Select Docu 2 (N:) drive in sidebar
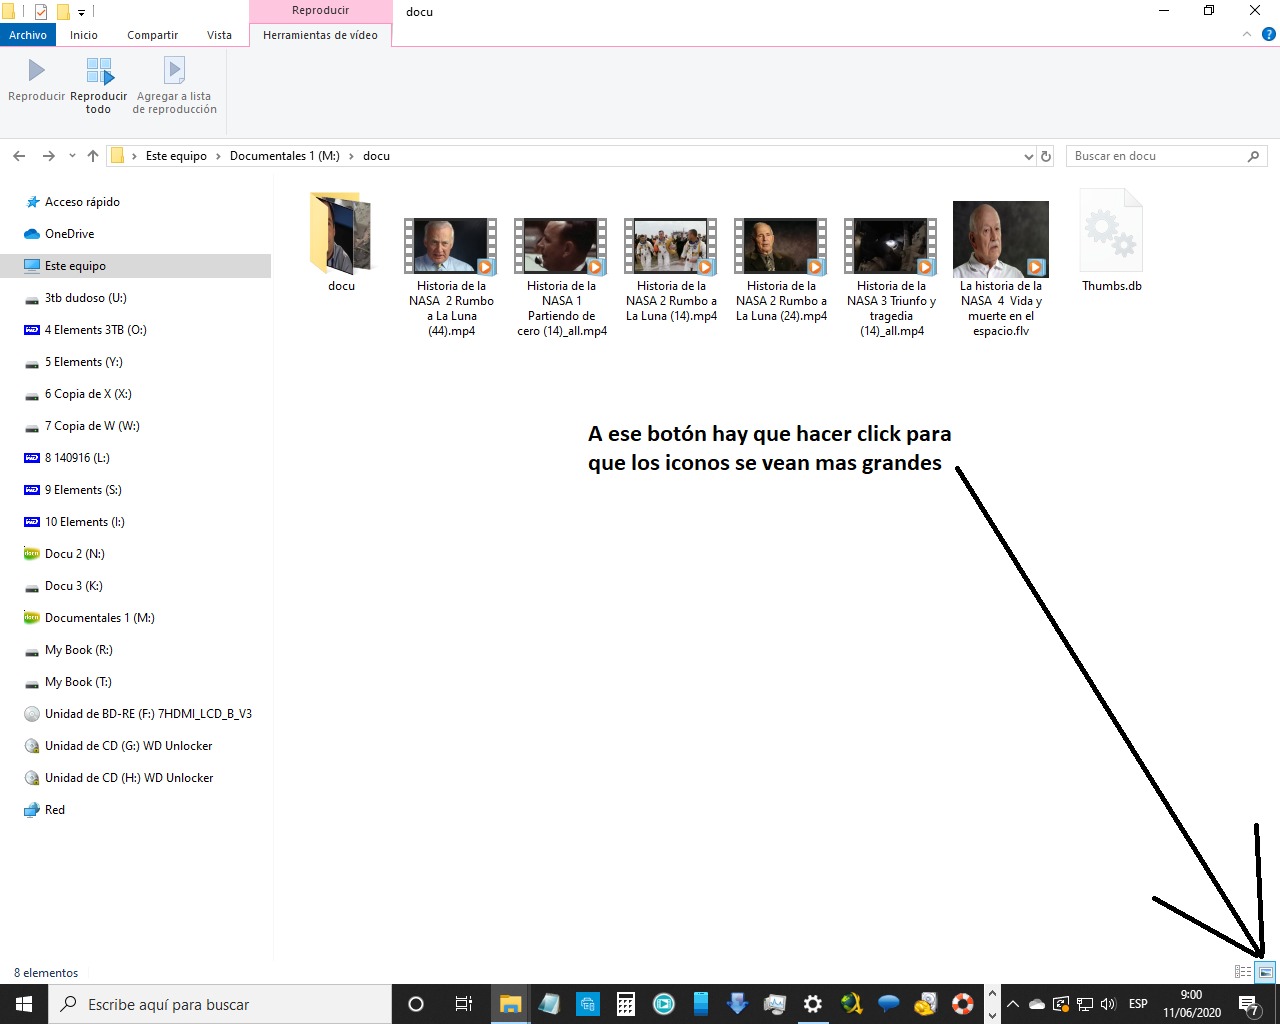 pos(74,554)
